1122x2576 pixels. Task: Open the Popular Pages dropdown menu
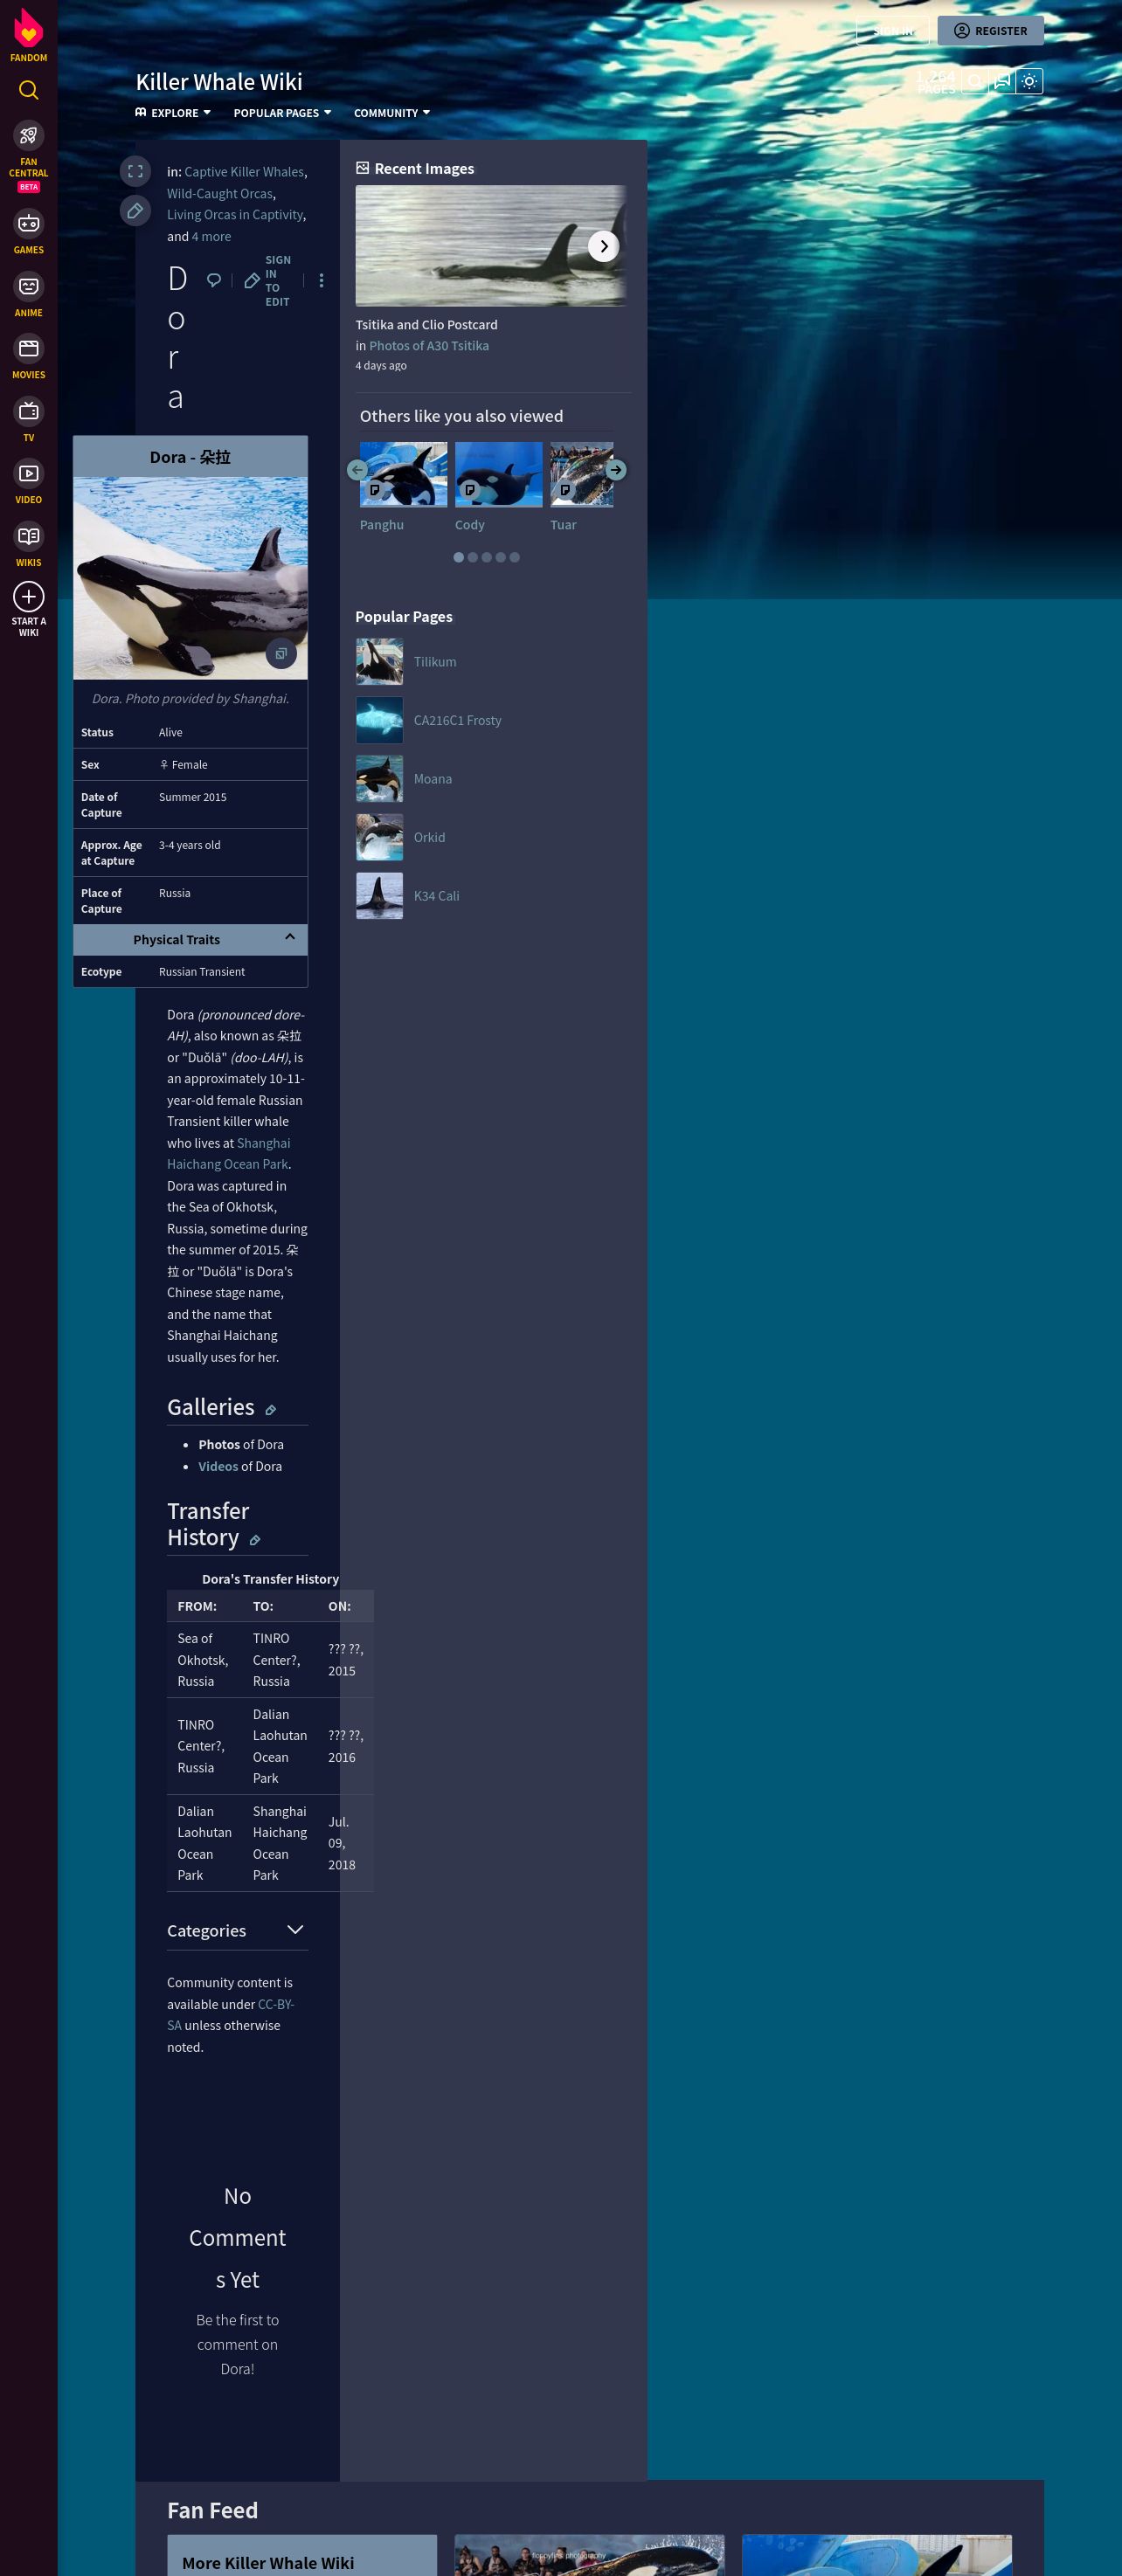(282, 113)
